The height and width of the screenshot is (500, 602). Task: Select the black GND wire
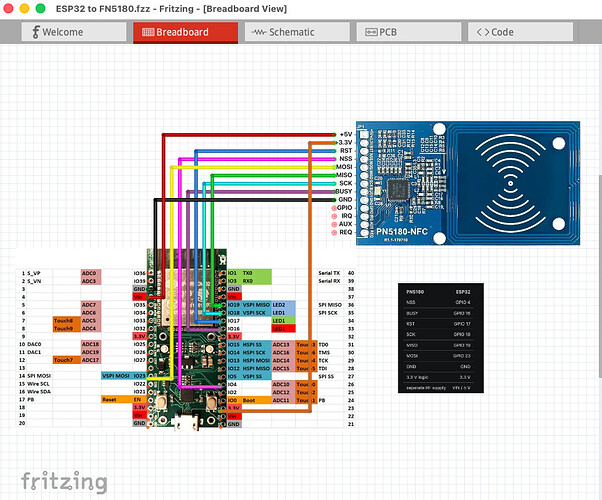click(x=246, y=200)
